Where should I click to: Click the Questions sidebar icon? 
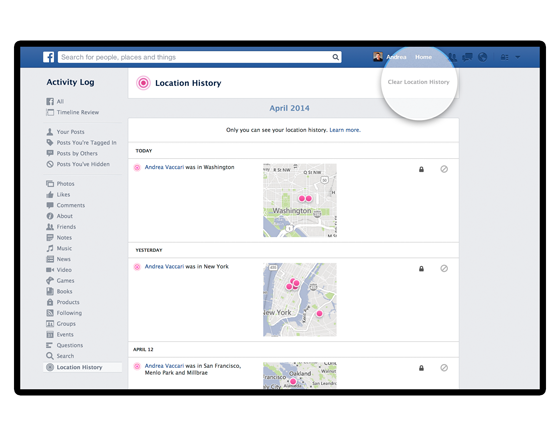click(x=50, y=345)
